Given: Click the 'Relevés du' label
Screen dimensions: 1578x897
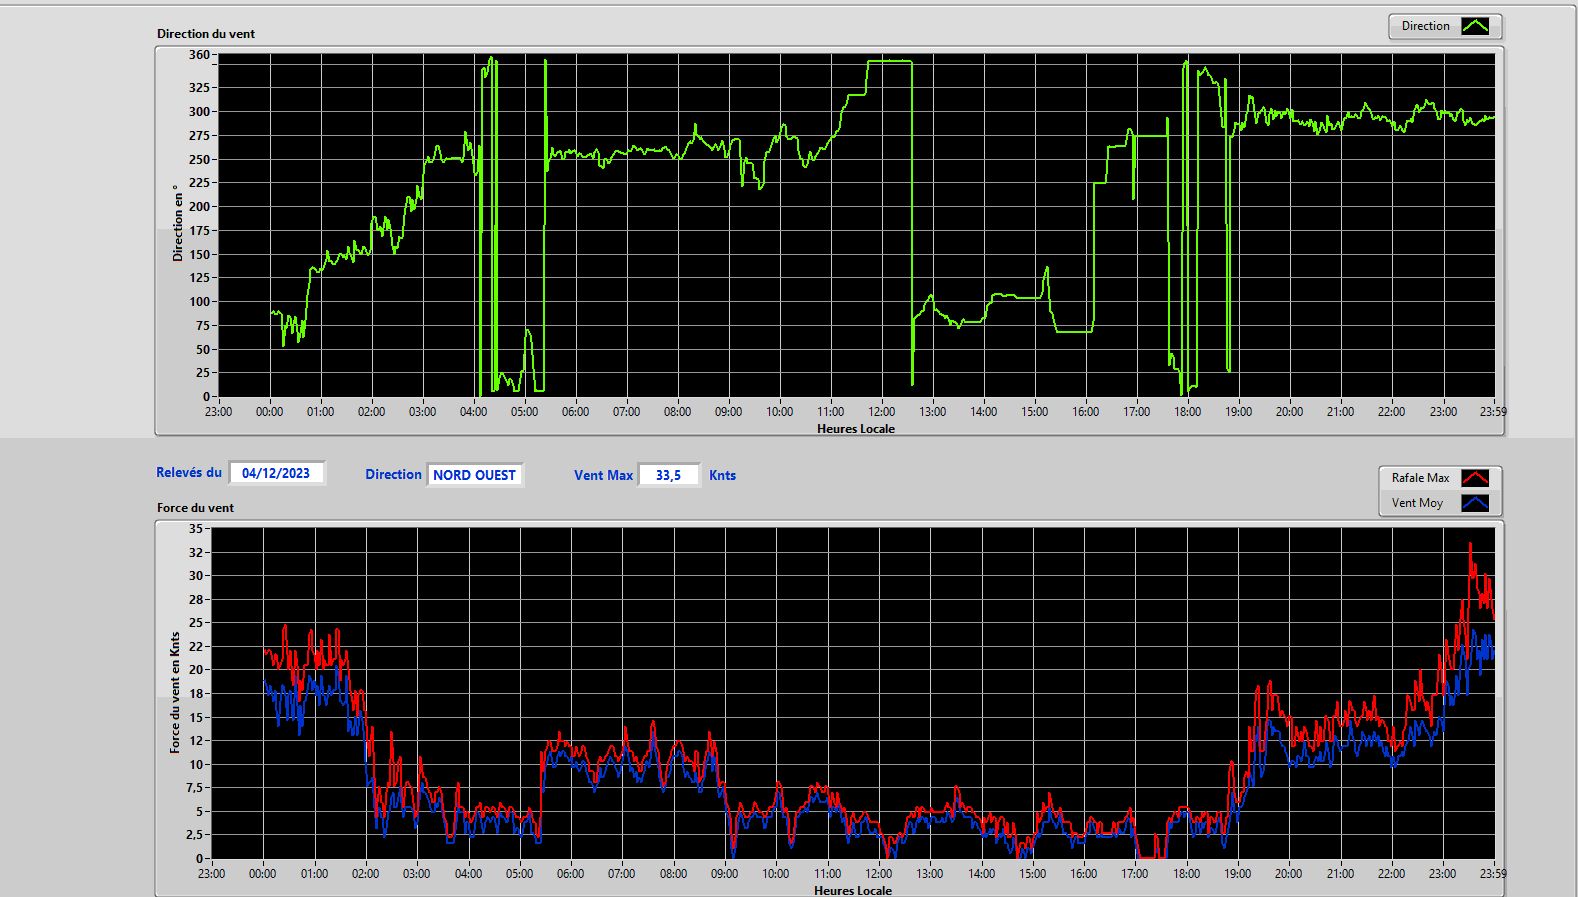Looking at the screenshot, I should pyautogui.click(x=189, y=473).
